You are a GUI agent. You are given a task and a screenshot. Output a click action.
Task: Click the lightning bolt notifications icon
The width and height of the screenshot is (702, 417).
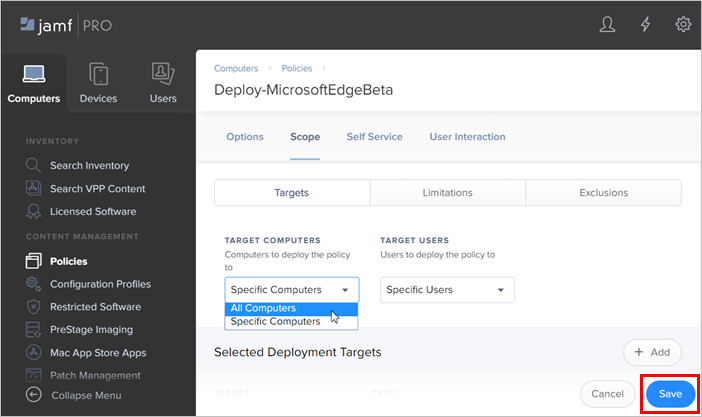[646, 24]
